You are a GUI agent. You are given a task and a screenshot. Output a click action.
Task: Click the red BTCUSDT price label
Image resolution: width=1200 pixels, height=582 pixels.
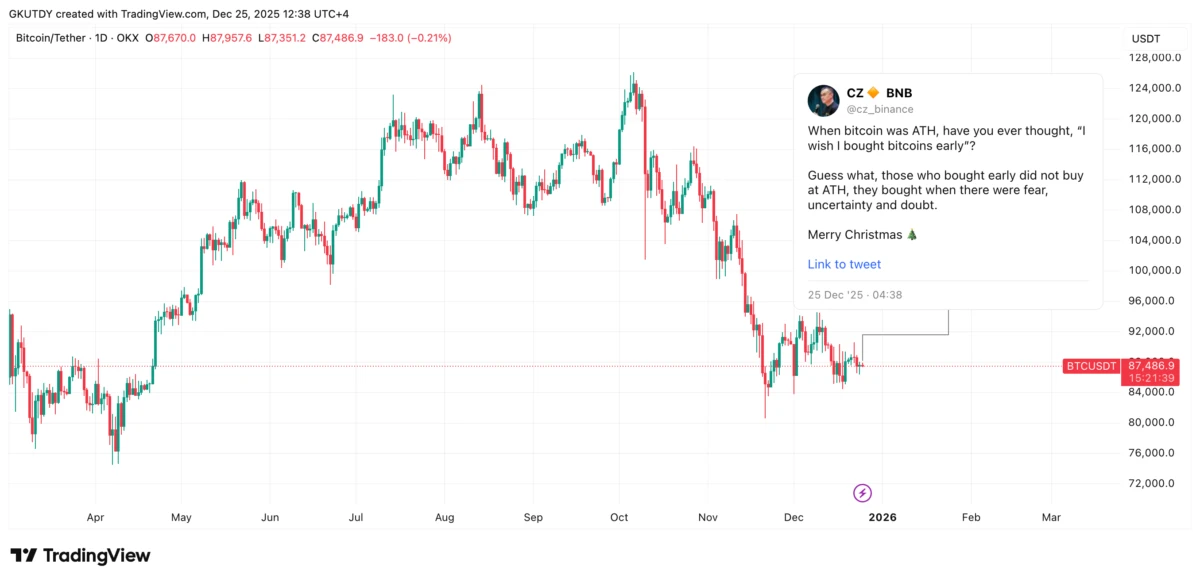(x=1090, y=367)
